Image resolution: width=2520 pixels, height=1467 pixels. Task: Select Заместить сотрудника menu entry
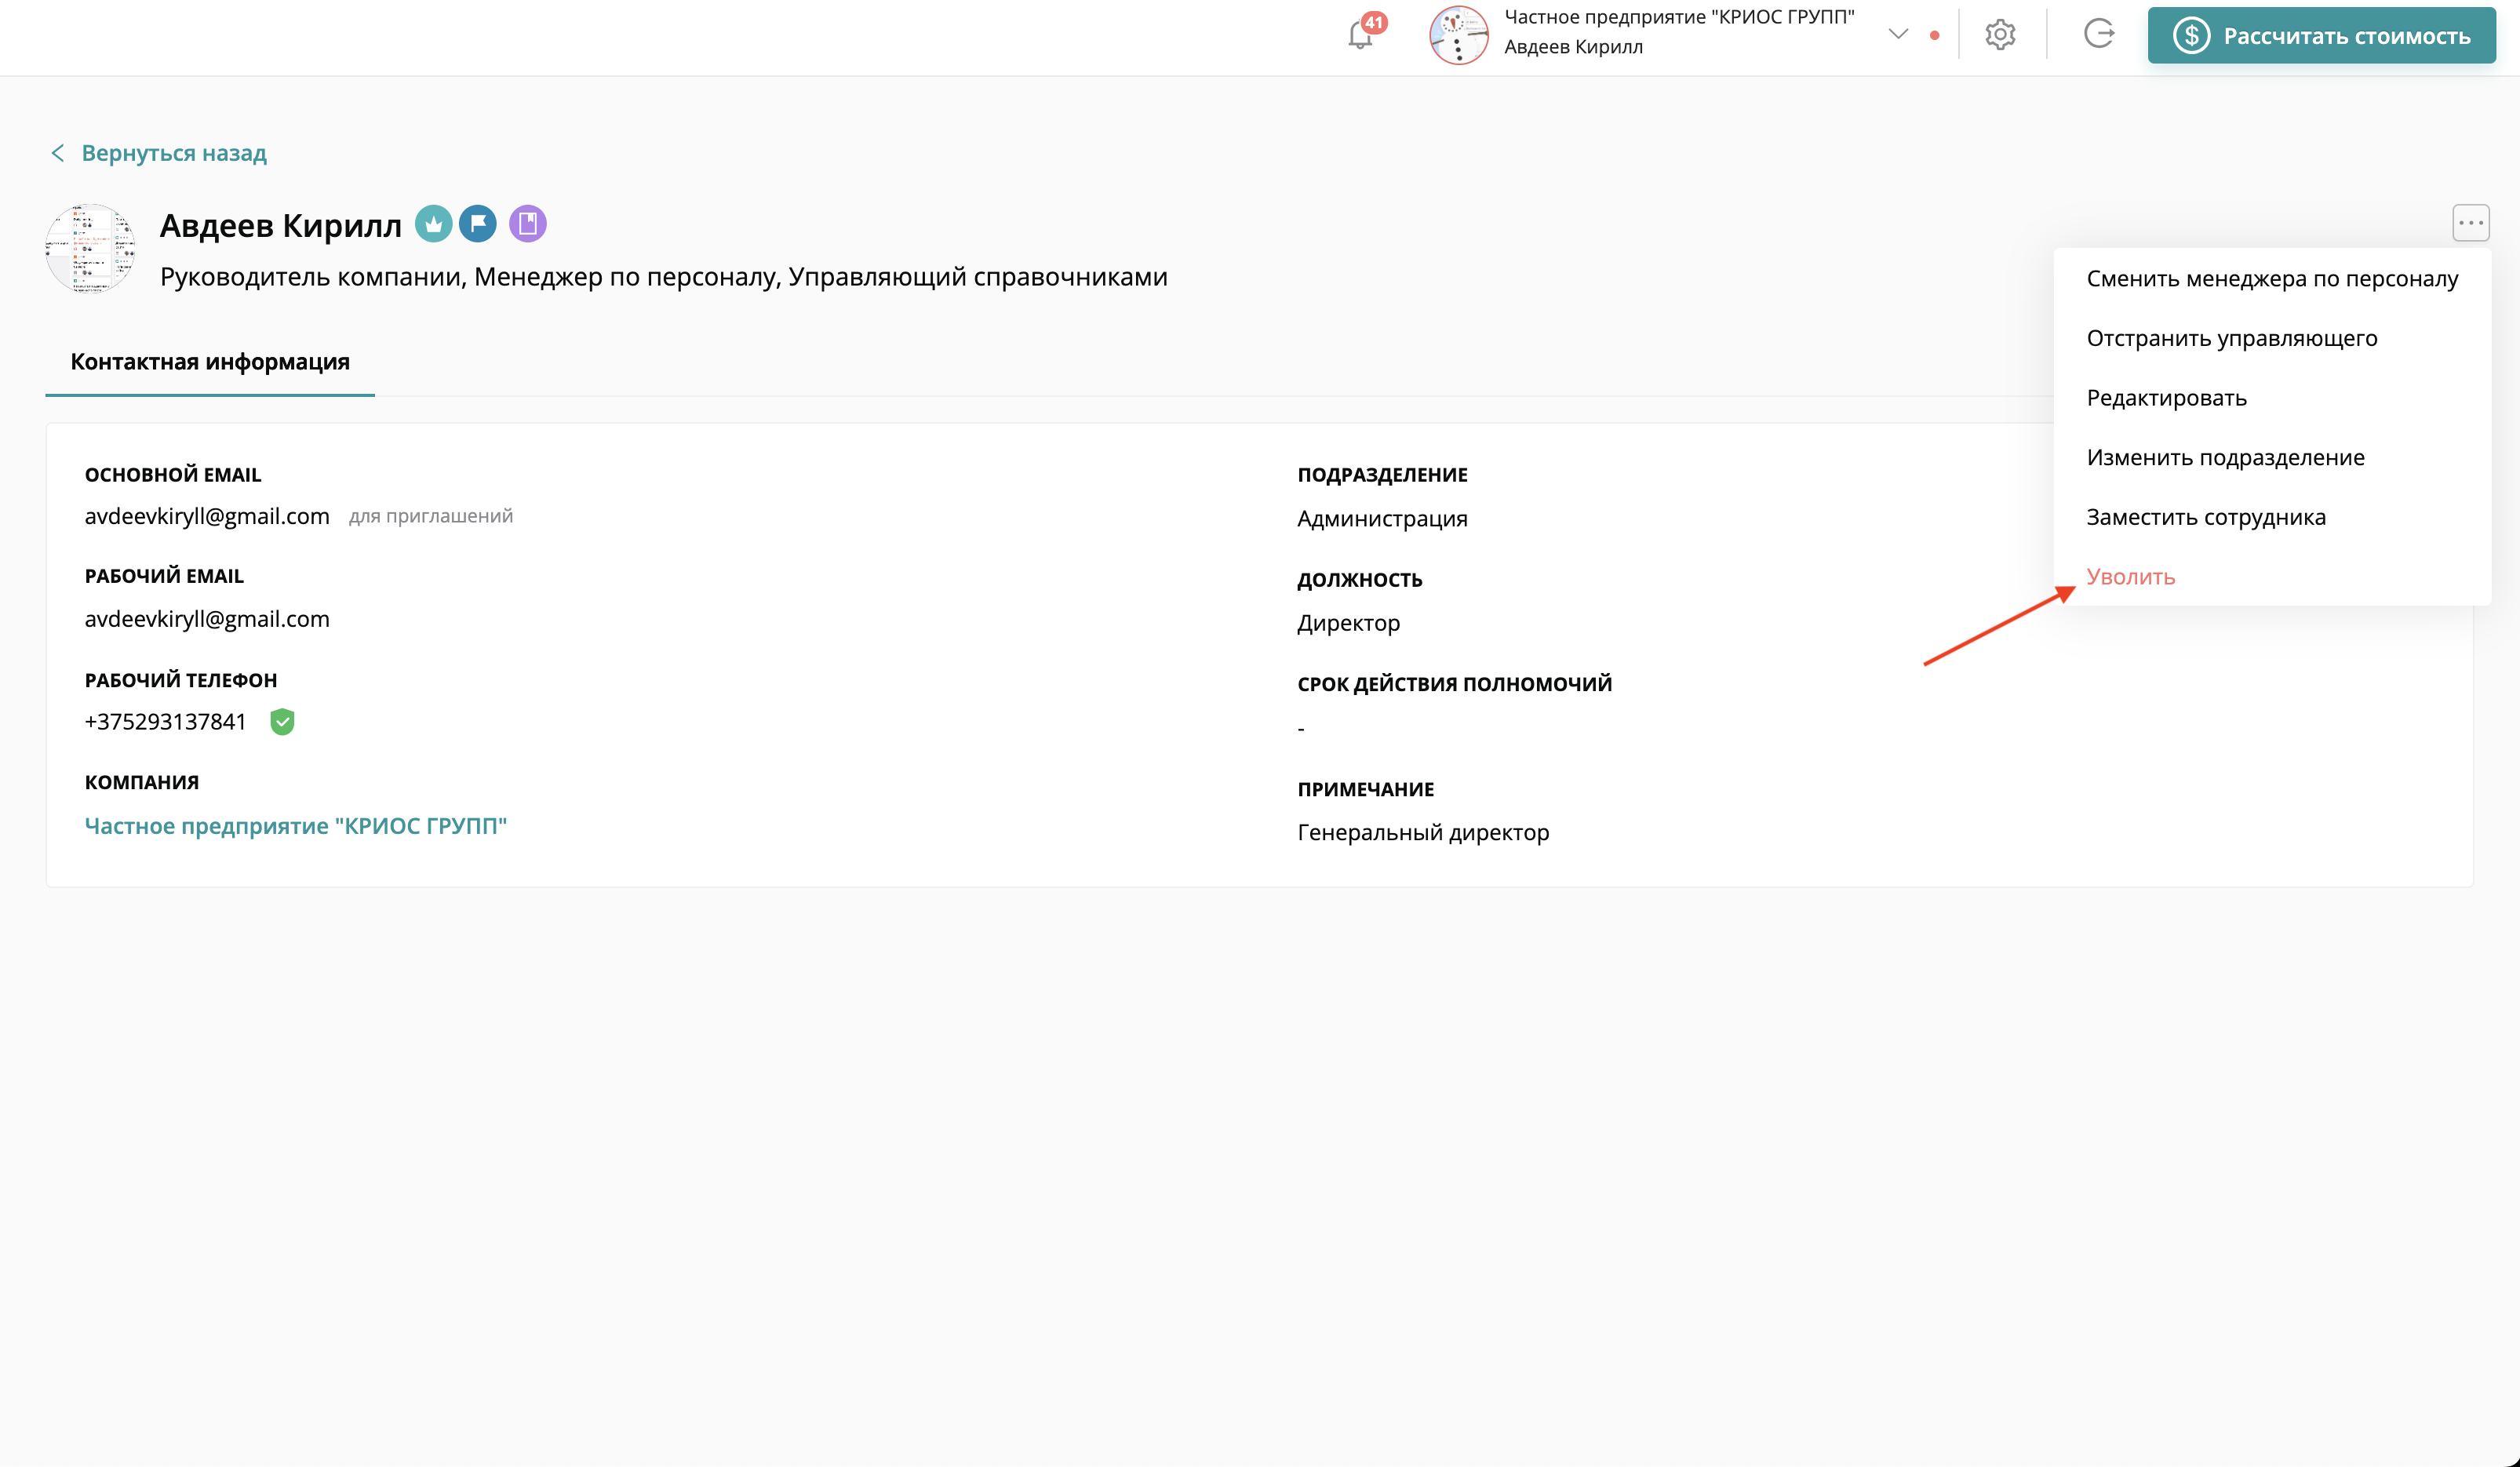point(2205,517)
